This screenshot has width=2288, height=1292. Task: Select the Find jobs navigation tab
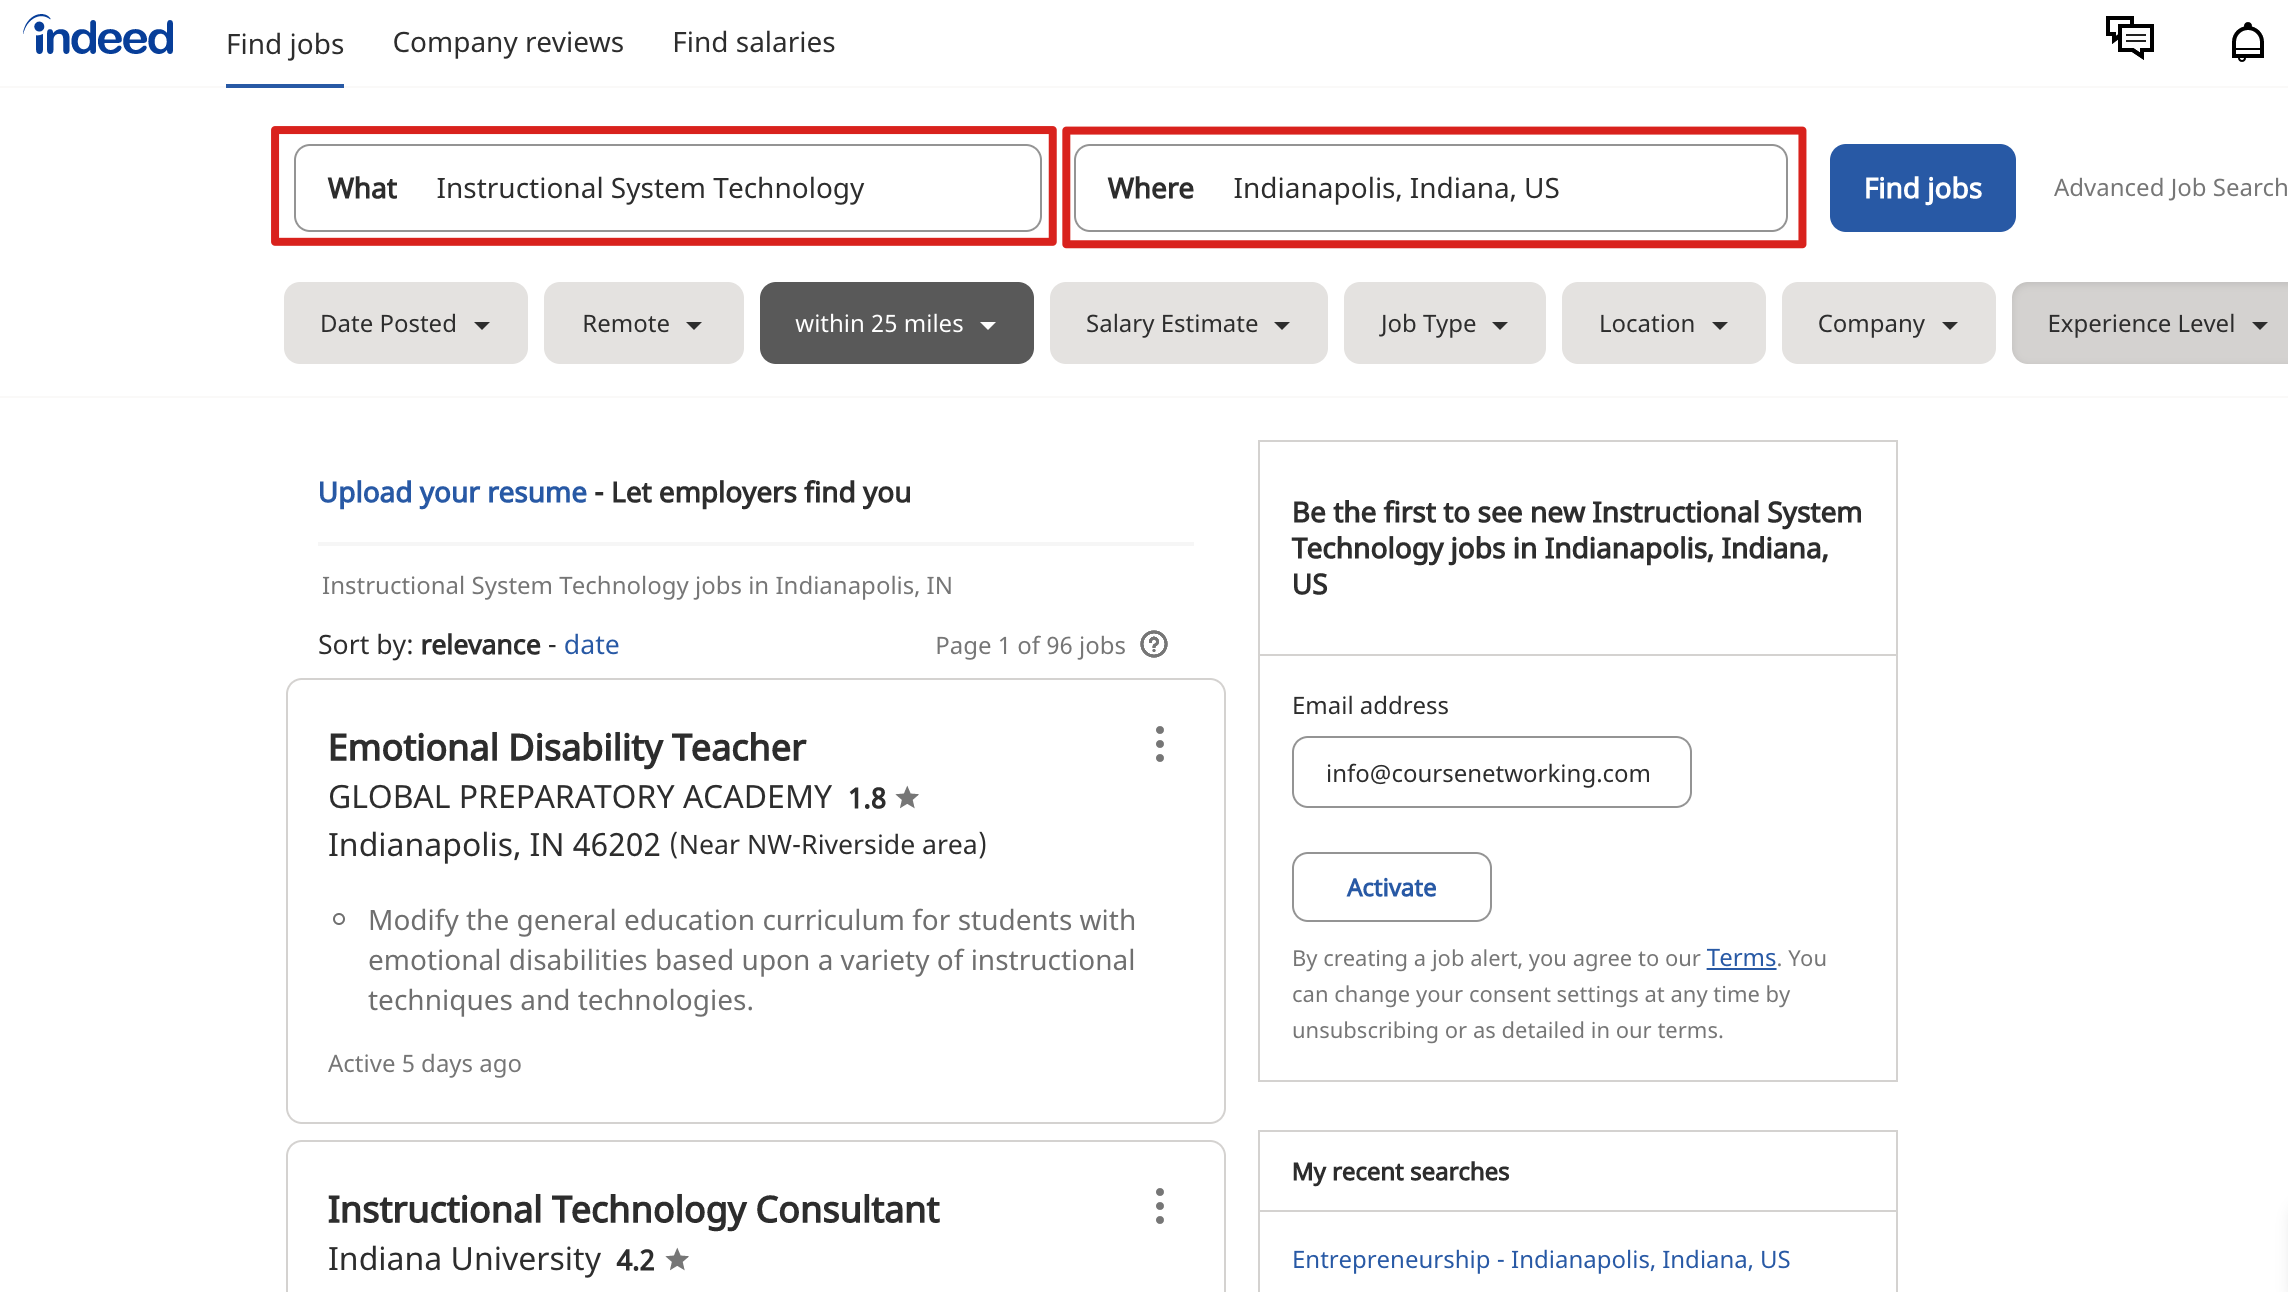[285, 44]
